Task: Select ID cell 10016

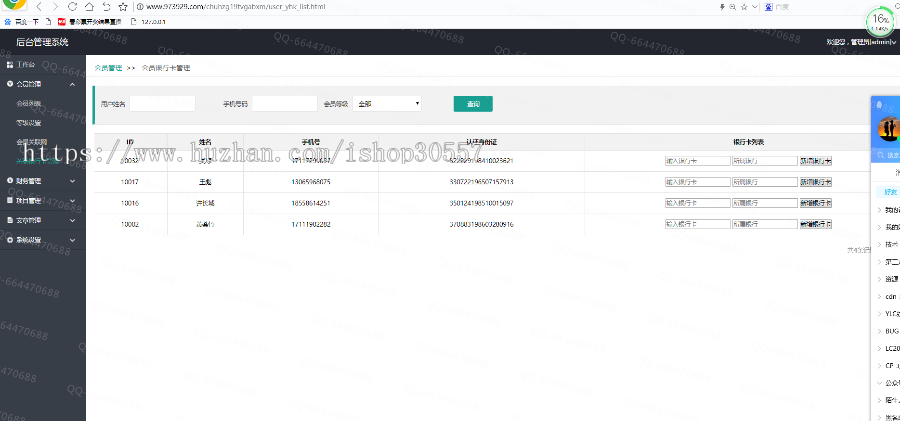Action: 130,203
